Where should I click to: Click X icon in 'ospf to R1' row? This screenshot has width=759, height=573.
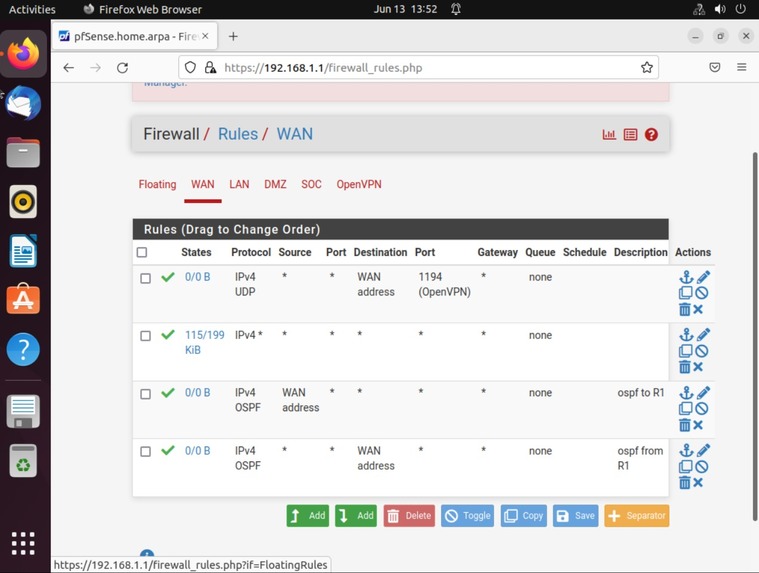[x=698, y=425]
